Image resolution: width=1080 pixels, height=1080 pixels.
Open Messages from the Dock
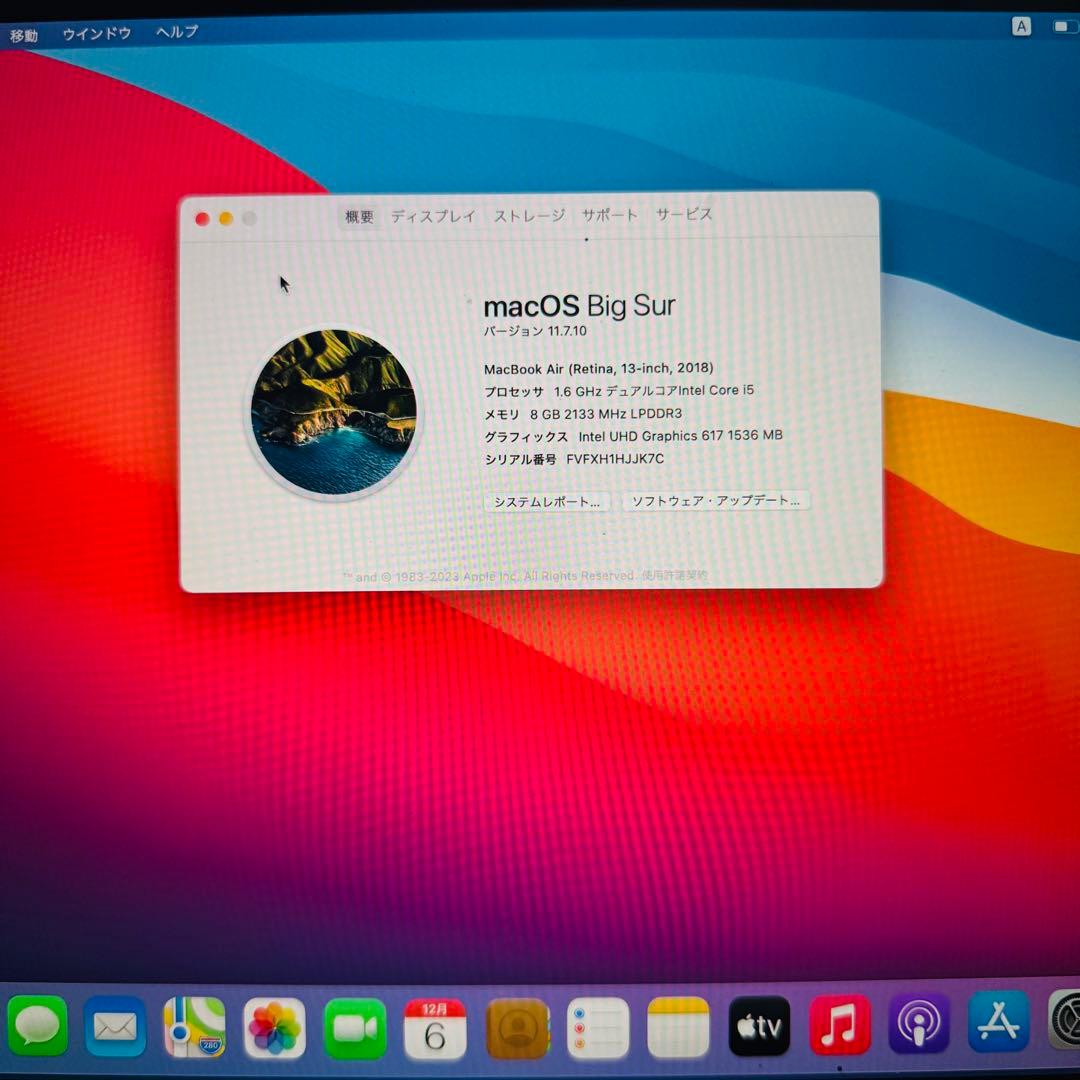(x=37, y=1025)
